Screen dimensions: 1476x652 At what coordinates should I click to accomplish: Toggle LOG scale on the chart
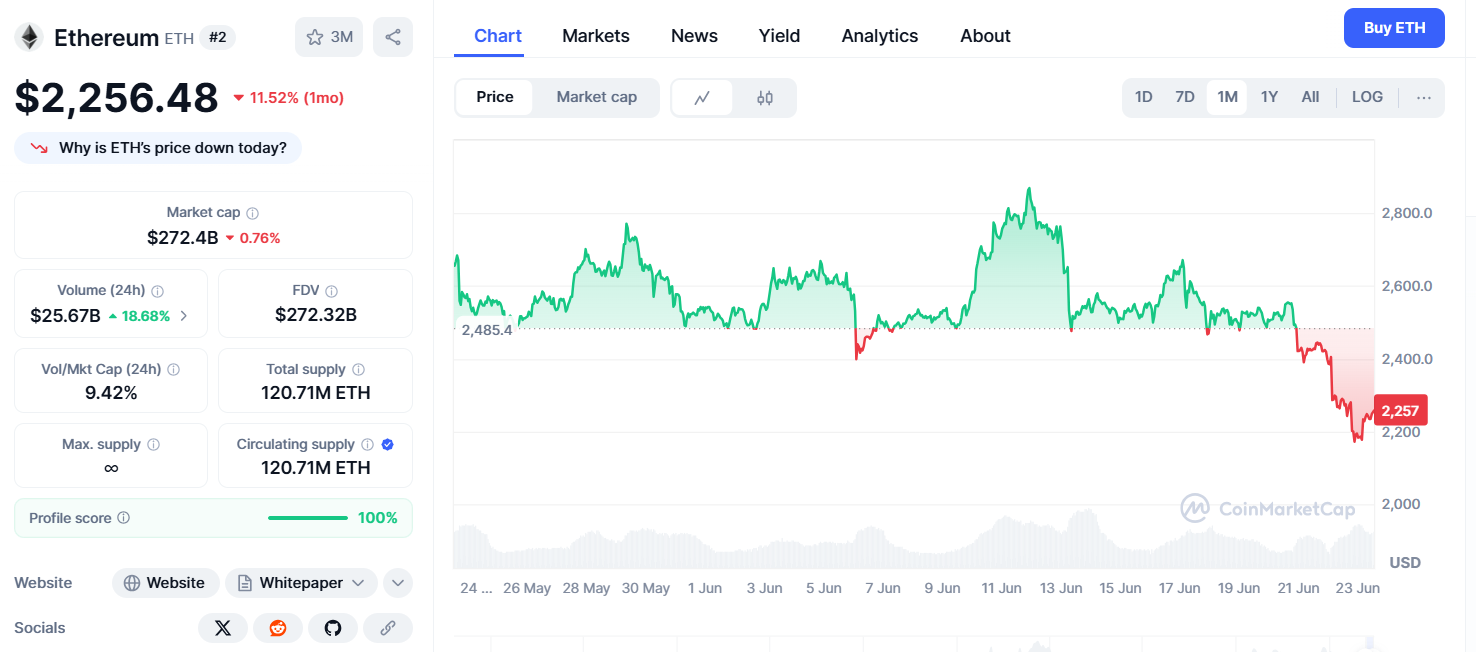(x=1367, y=97)
